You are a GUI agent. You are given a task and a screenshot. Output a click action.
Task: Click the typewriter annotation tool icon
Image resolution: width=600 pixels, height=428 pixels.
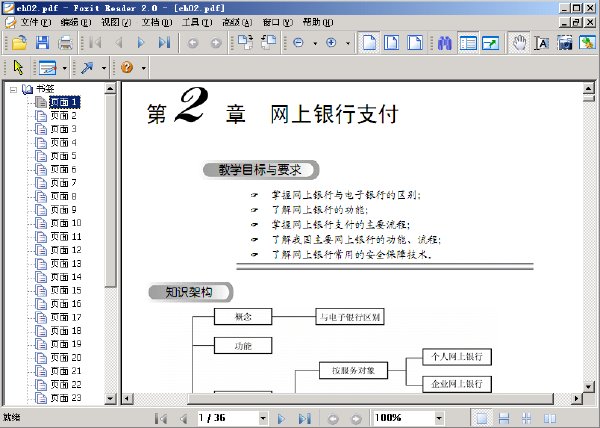tap(48, 68)
